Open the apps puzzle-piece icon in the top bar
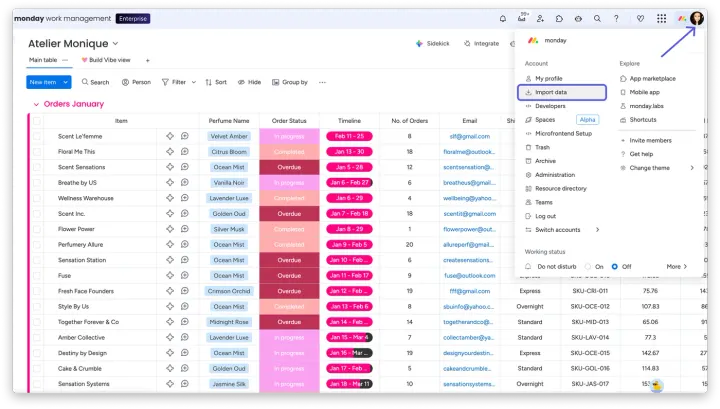Image resolution: width=720 pixels, height=409 pixels. pyautogui.click(x=559, y=19)
